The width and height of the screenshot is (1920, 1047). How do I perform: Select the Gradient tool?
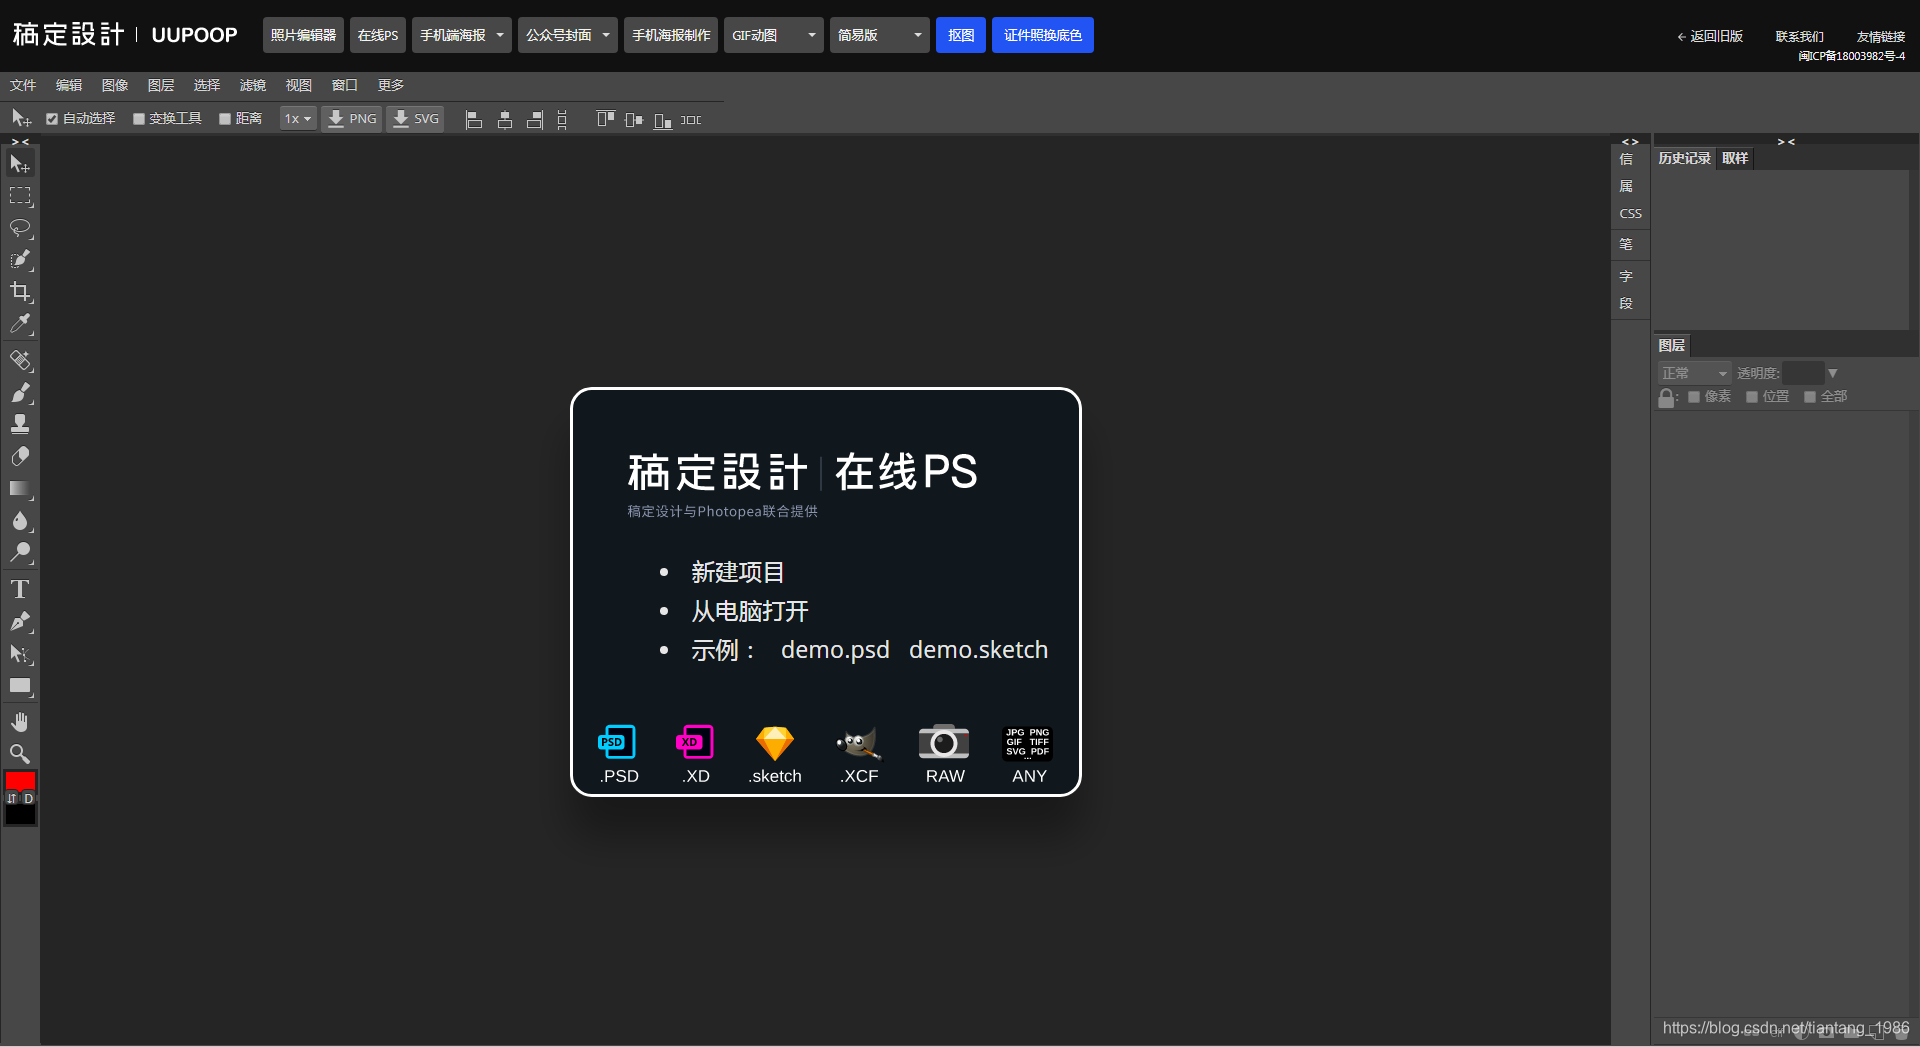click(20, 489)
